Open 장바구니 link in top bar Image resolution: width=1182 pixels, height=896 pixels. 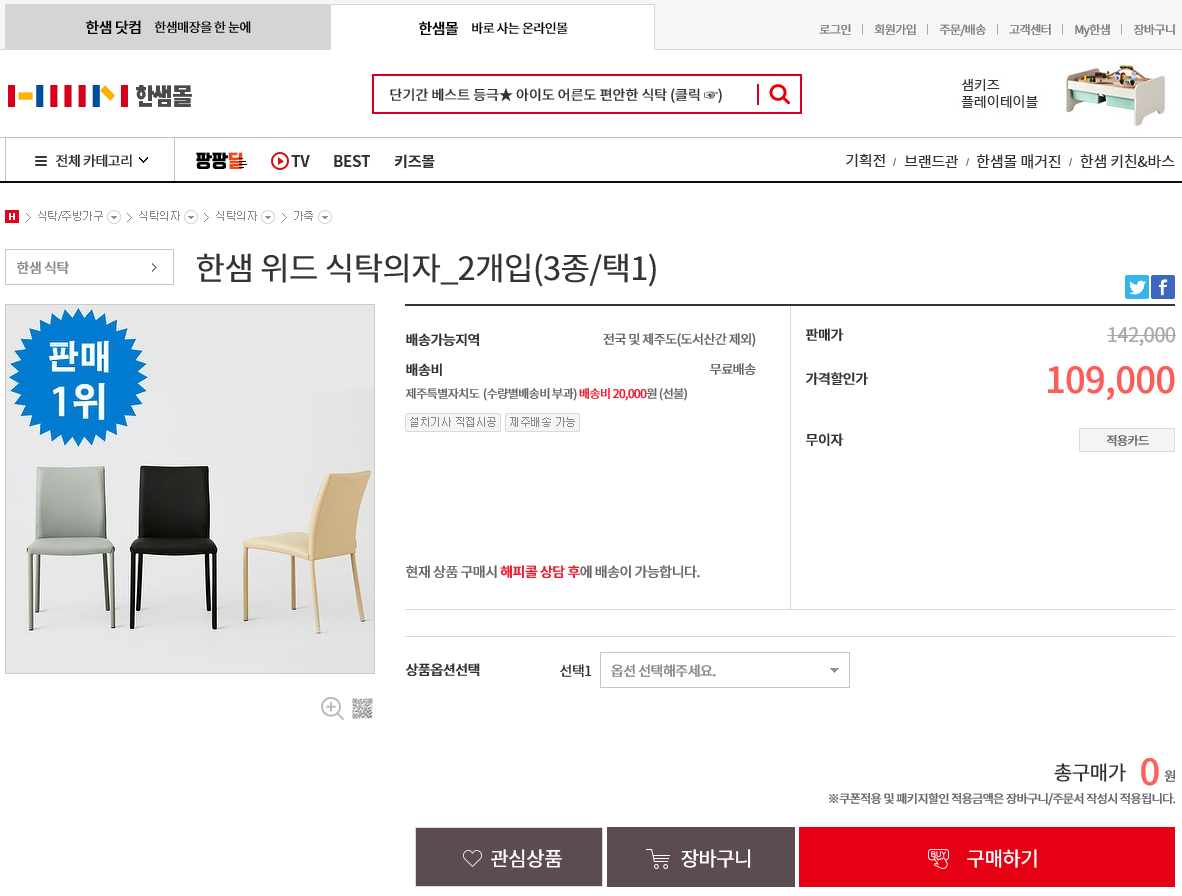tap(1154, 29)
